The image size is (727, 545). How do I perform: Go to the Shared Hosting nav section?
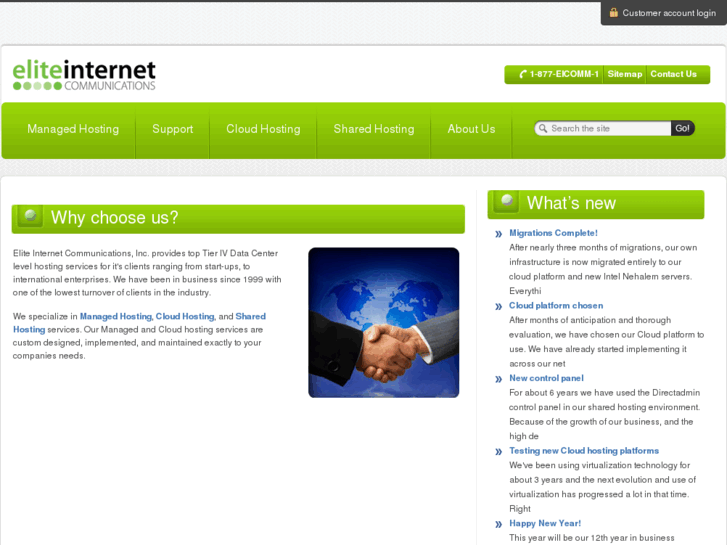[374, 129]
